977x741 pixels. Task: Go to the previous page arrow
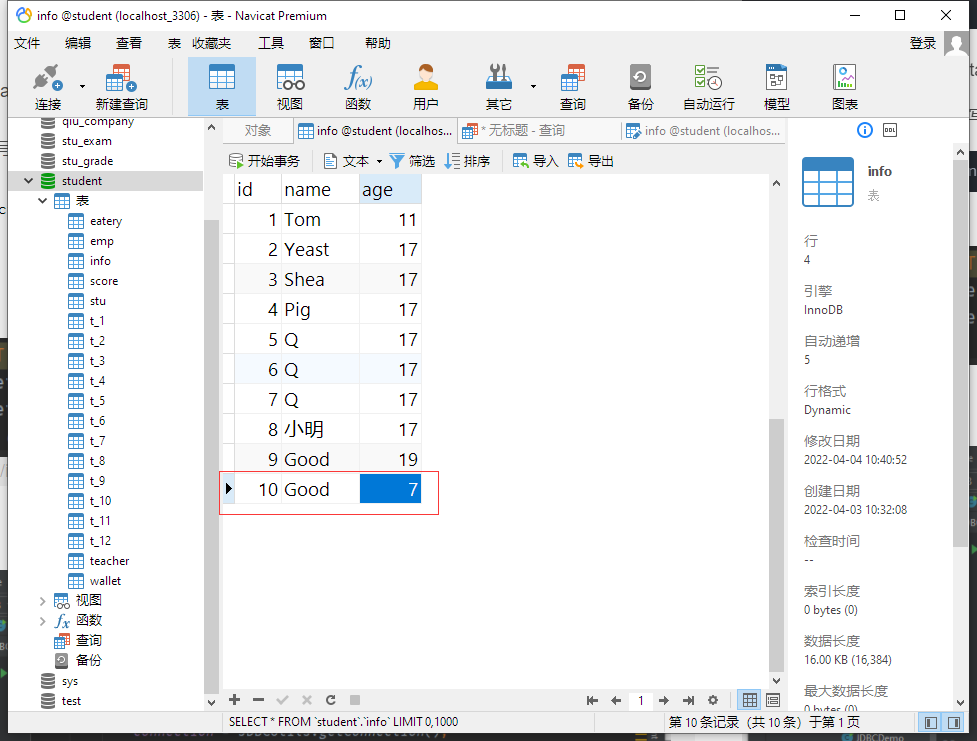click(x=616, y=700)
